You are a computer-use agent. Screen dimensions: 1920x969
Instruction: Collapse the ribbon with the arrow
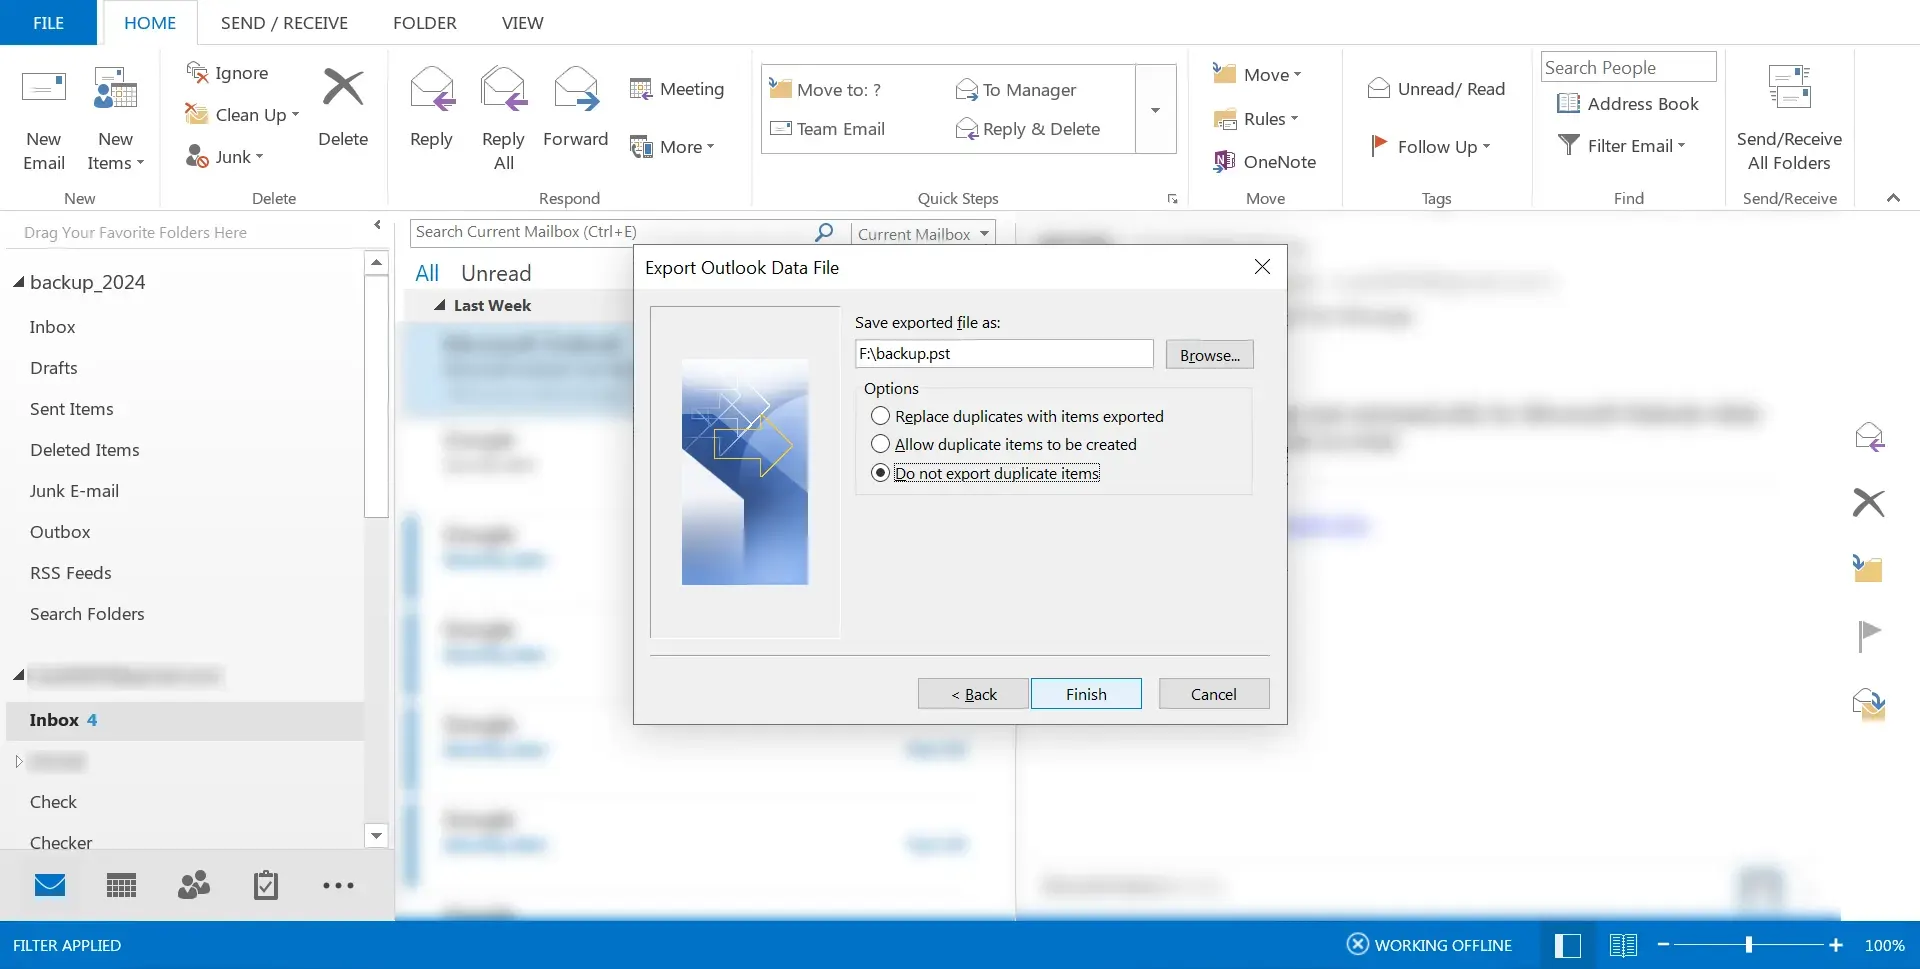coord(1893,198)
